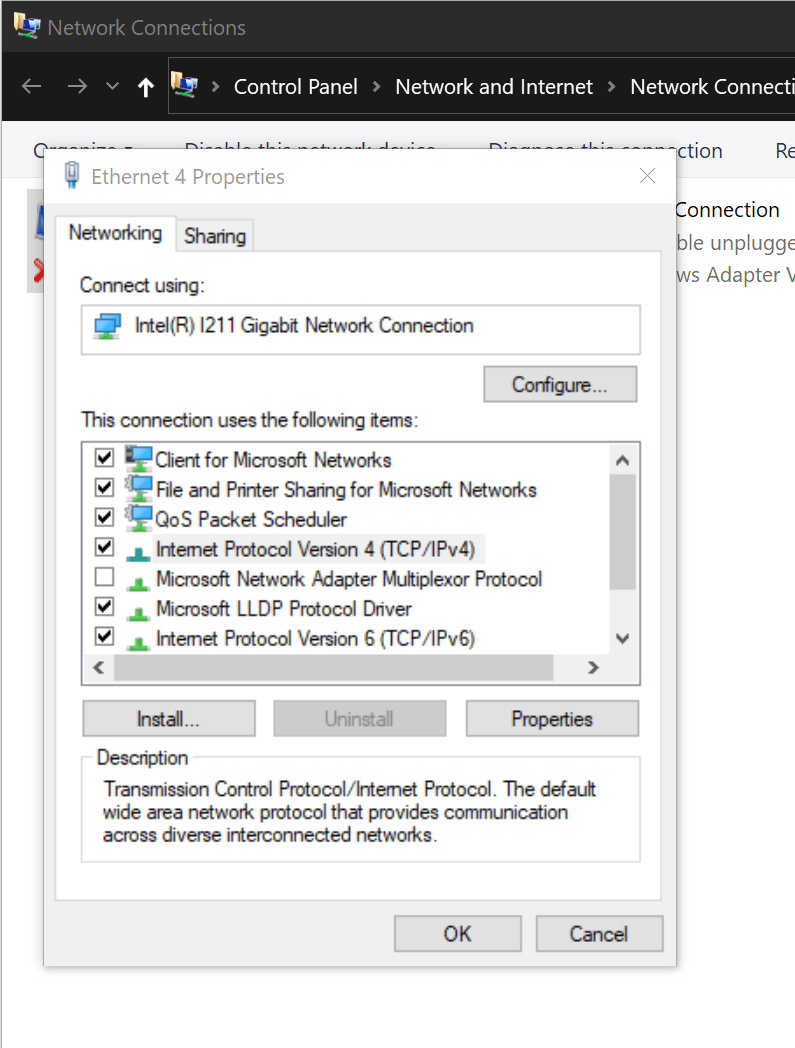Image resolution: width=795 pixels, height=1048 pixels.
Task: Click the Control Panel address bar icon
Action: point(185,86)
